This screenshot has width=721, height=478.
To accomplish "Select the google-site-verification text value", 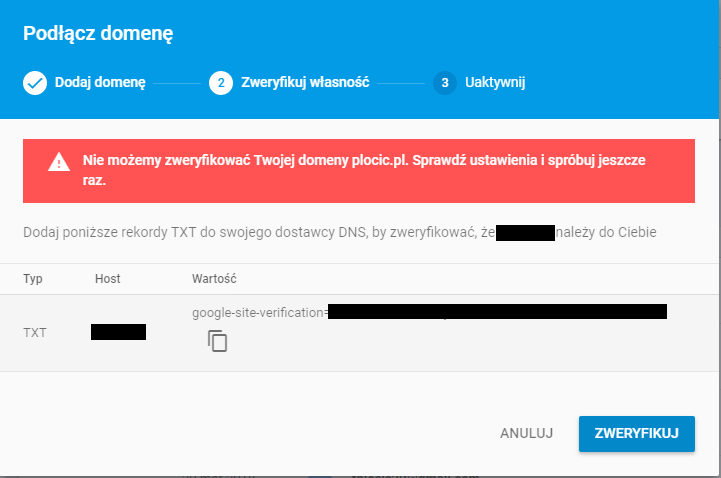I will coord(429,312).
